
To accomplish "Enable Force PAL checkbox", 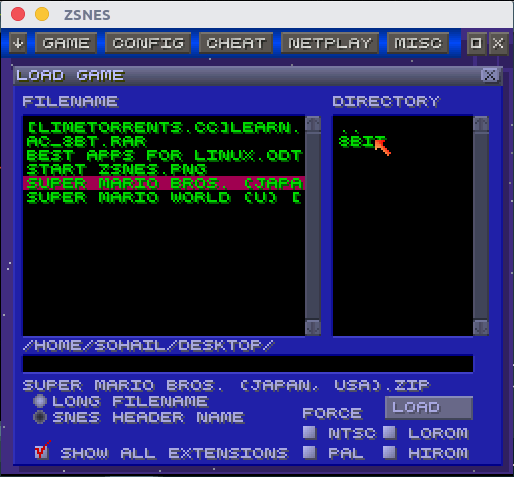I will tap(310, 453).
